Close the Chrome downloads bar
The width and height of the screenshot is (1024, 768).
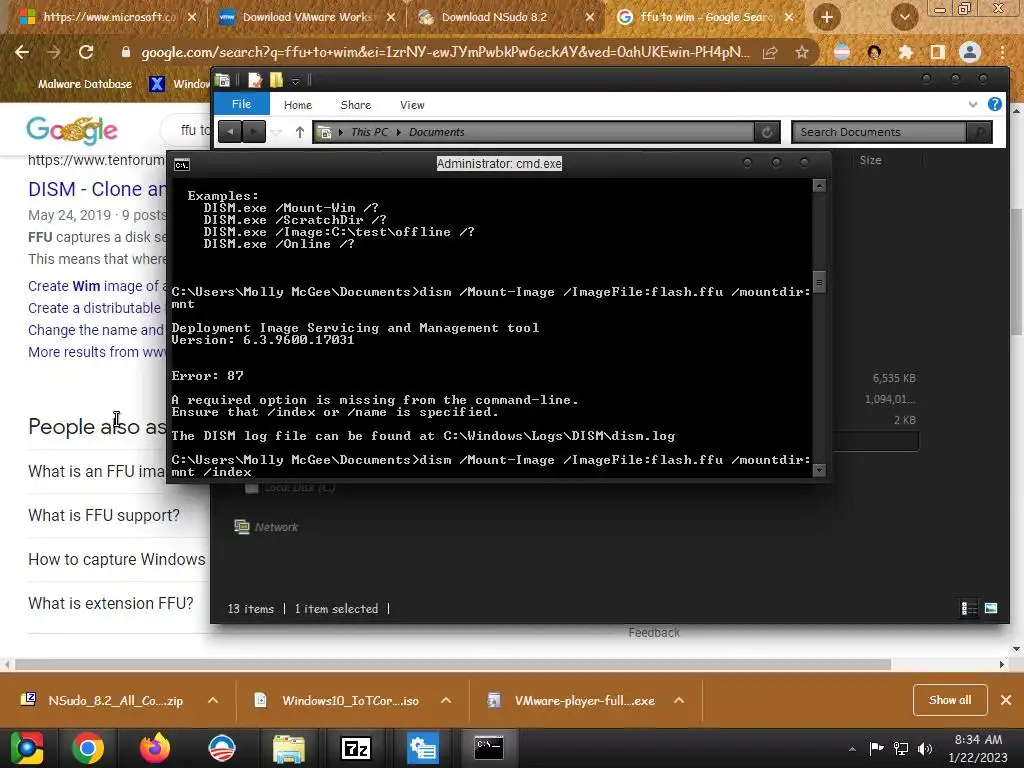pos(1006,700)
